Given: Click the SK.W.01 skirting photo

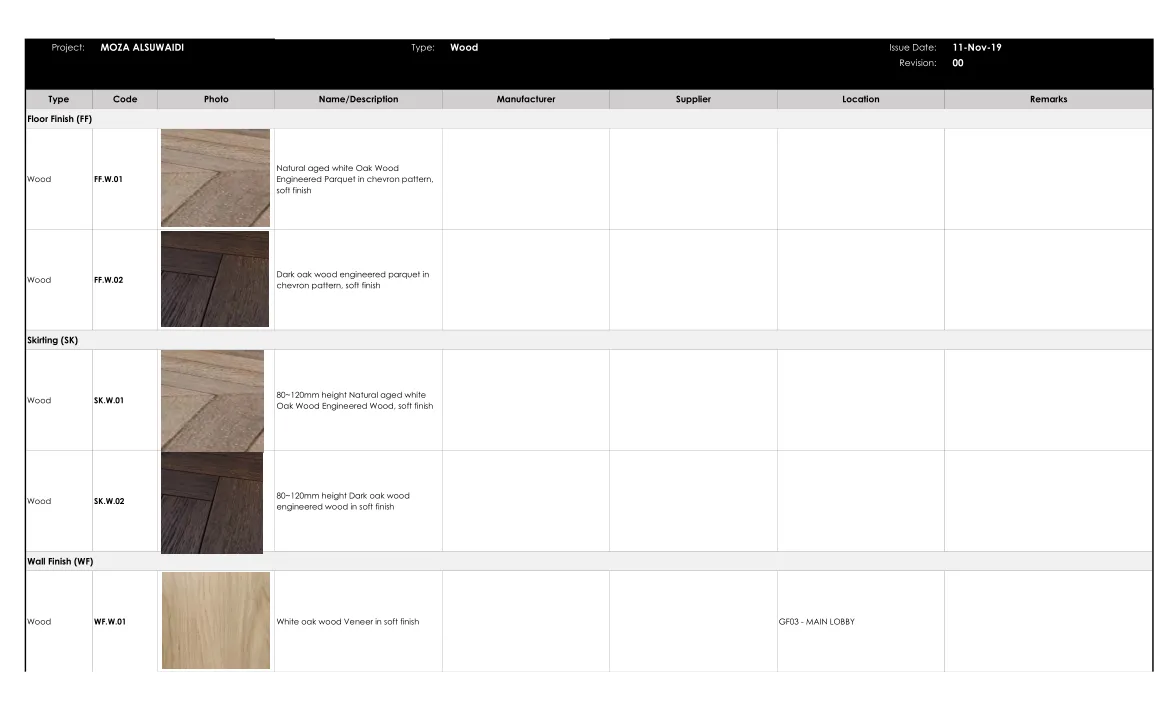Looking at the screenshot, I should 212,400.
